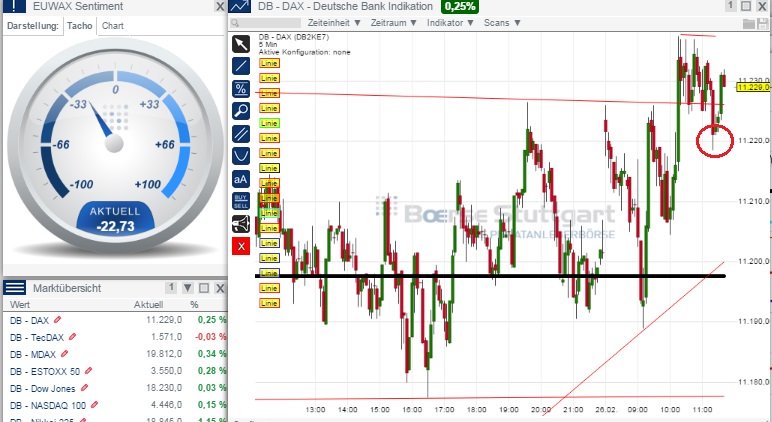This screenshot has height=422, width=772.
Task: Click the pencil icon beside DB - MDAX
Action: (x=64, y=354)
